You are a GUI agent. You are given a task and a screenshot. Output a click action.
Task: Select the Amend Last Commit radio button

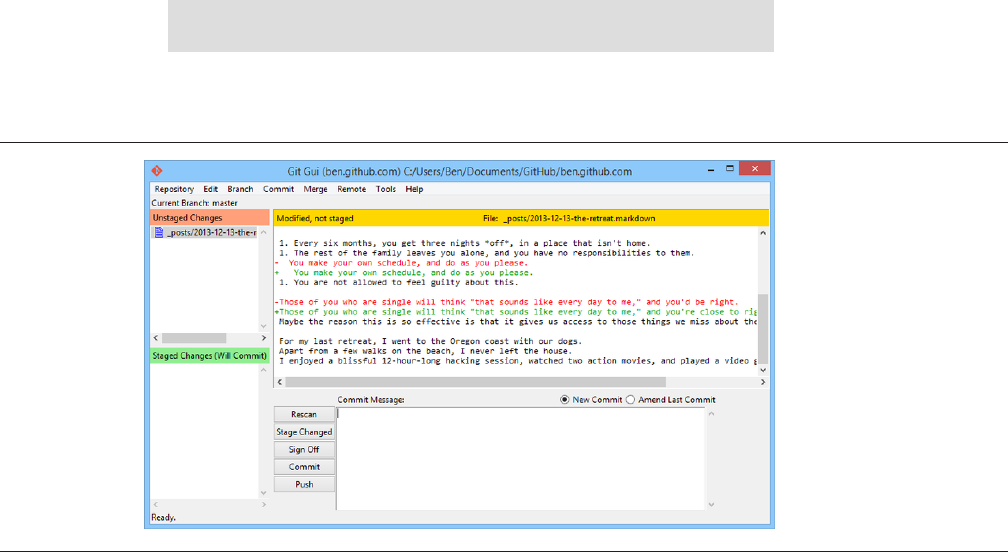tap(630, 400)
